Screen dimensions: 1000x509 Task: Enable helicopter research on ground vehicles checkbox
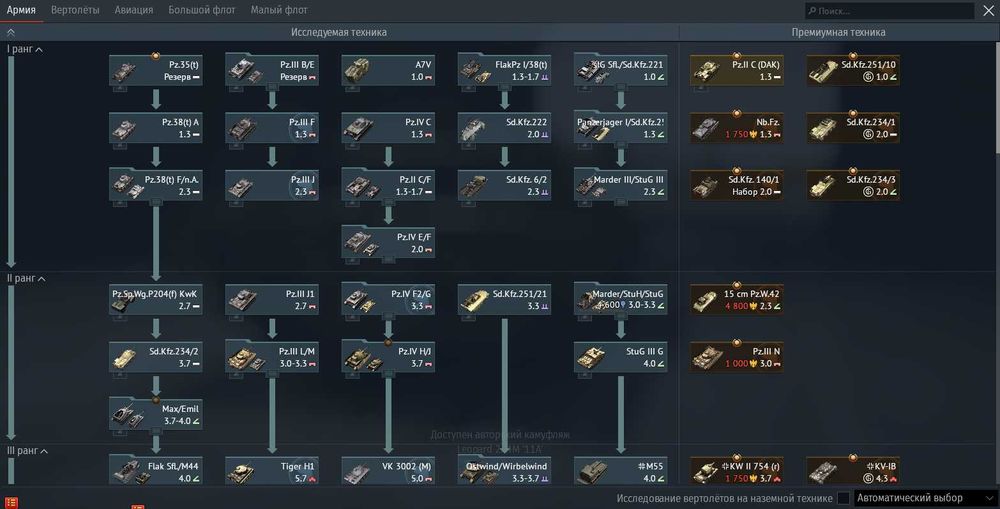point(843,498)
